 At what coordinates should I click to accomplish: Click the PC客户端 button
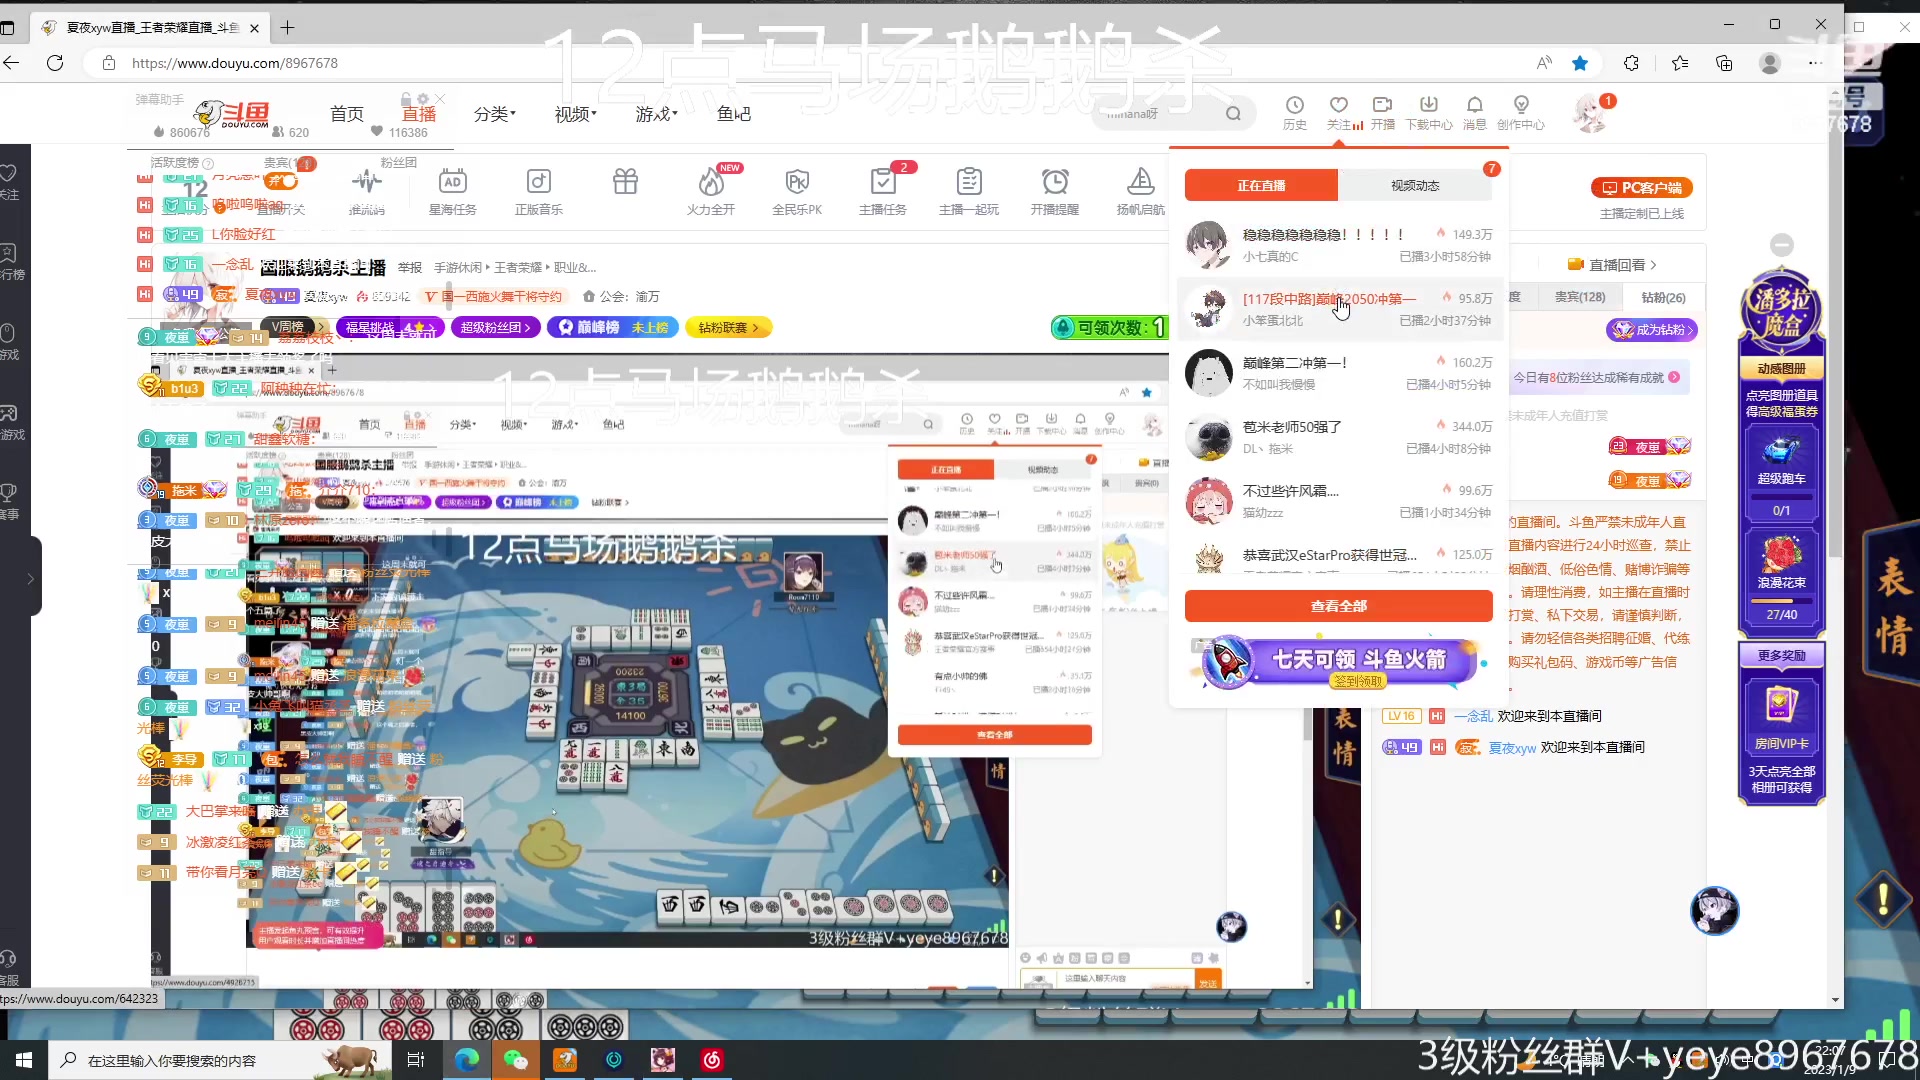pyautogui.click(x=1641, y=188)
